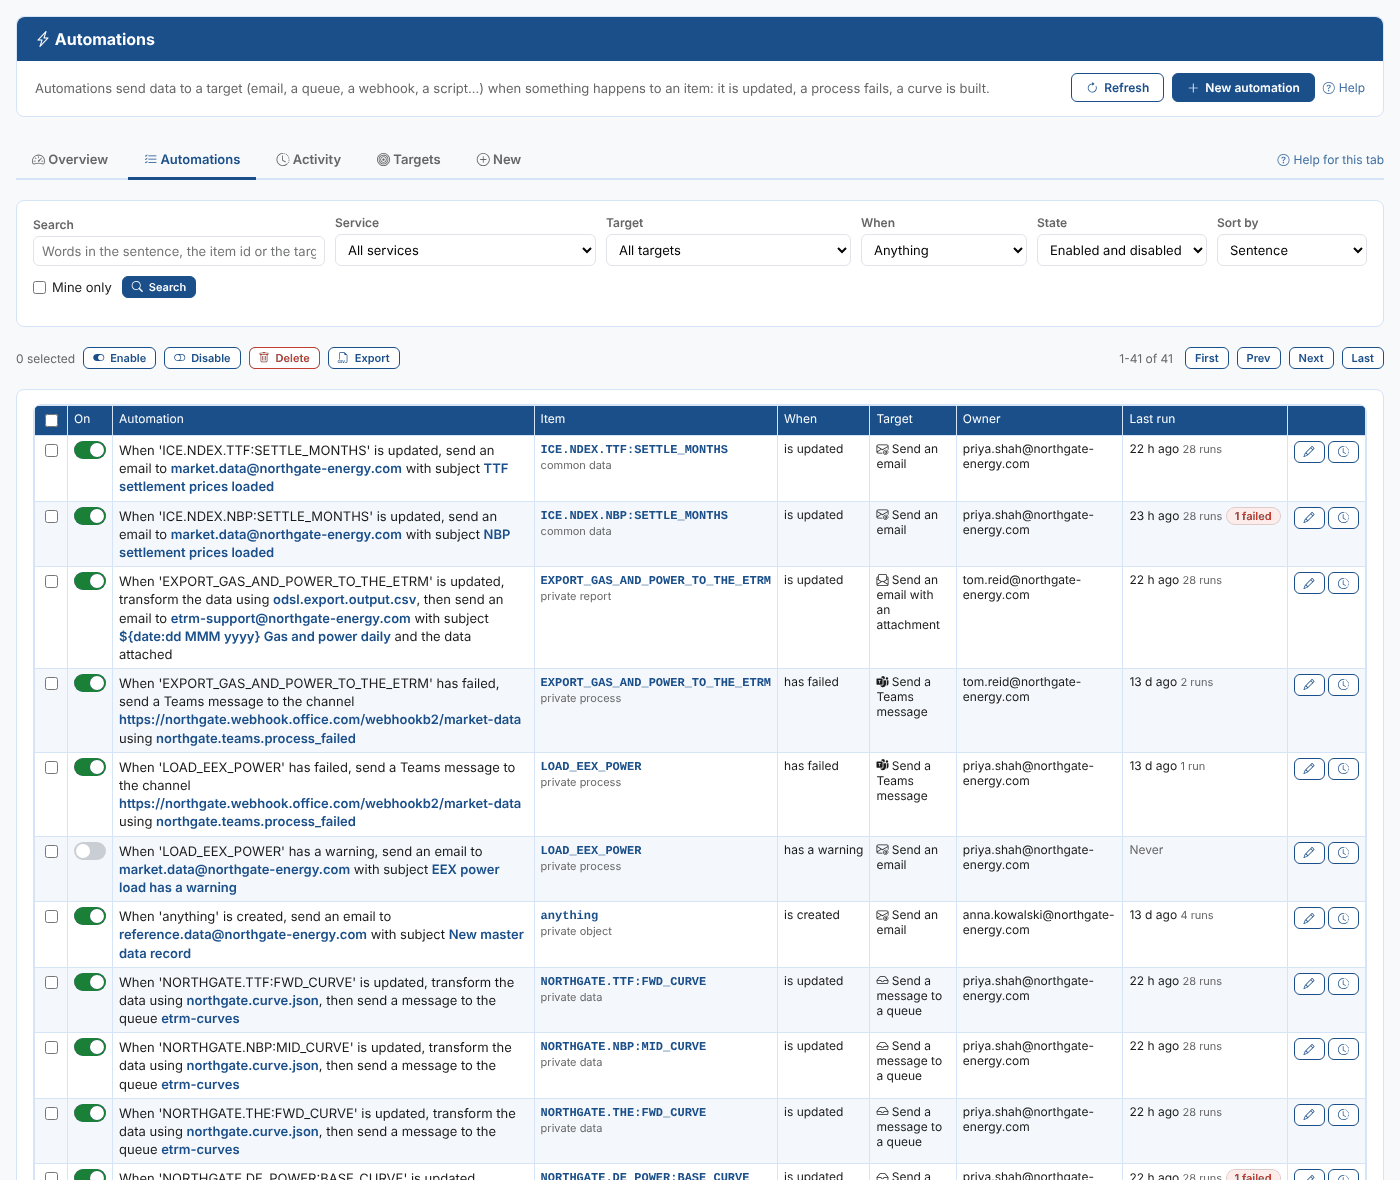Open State dropdown showing Enabled and disabled
Image resolution: width=1400 pixels, height=1180 pixels.
tap(1122, 250)
